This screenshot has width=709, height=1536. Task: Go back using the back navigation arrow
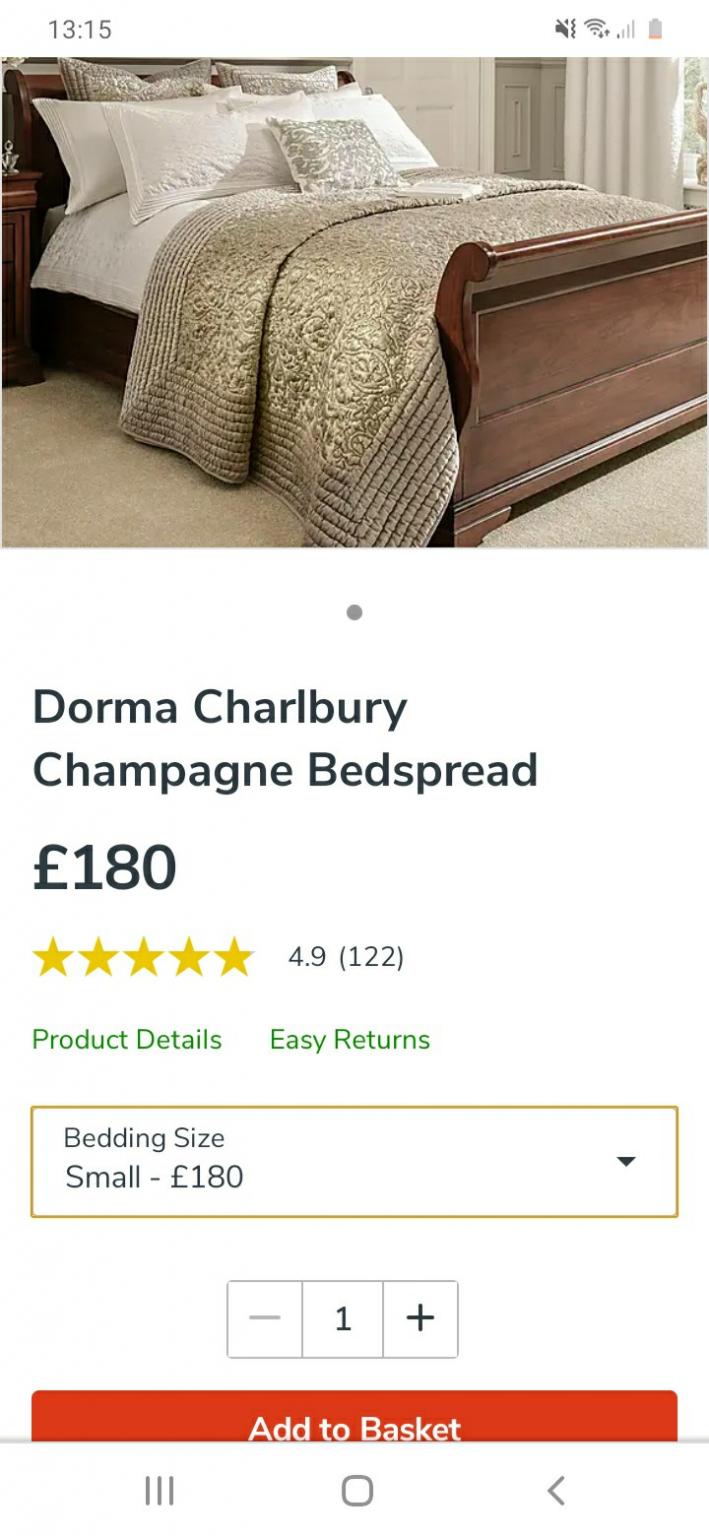(556, 1490)
